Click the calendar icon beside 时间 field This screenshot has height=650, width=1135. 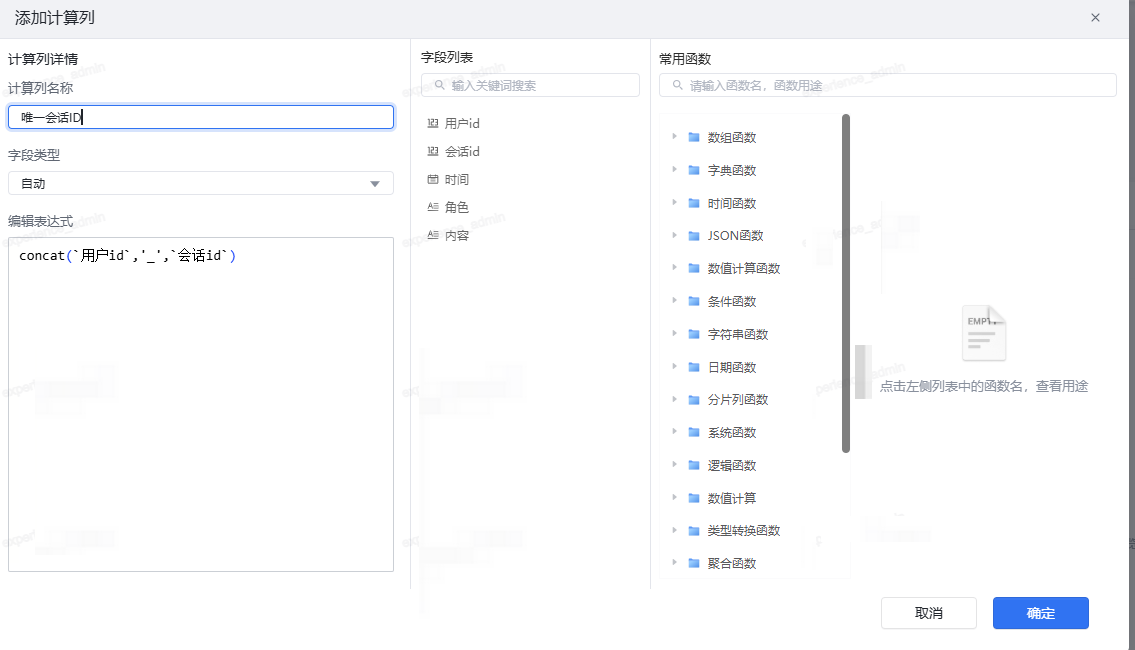[433, 180]
